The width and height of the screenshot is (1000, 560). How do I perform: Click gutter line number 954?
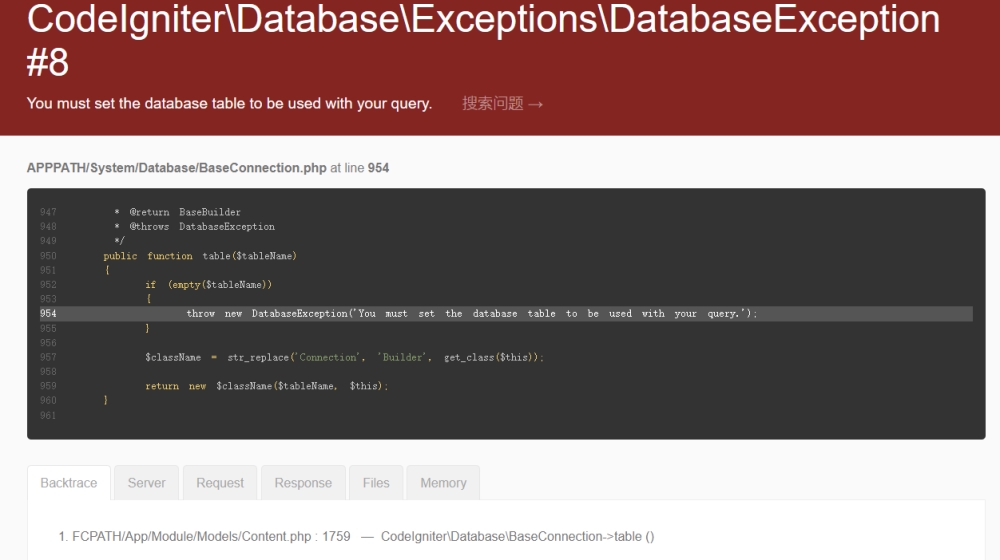pos(48,314)
